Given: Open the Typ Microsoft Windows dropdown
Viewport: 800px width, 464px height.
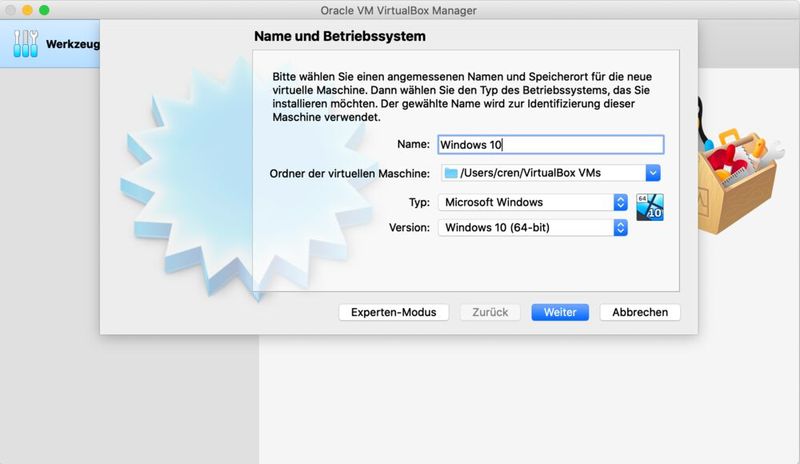Looking at the screenshot, I should (533, 202).
